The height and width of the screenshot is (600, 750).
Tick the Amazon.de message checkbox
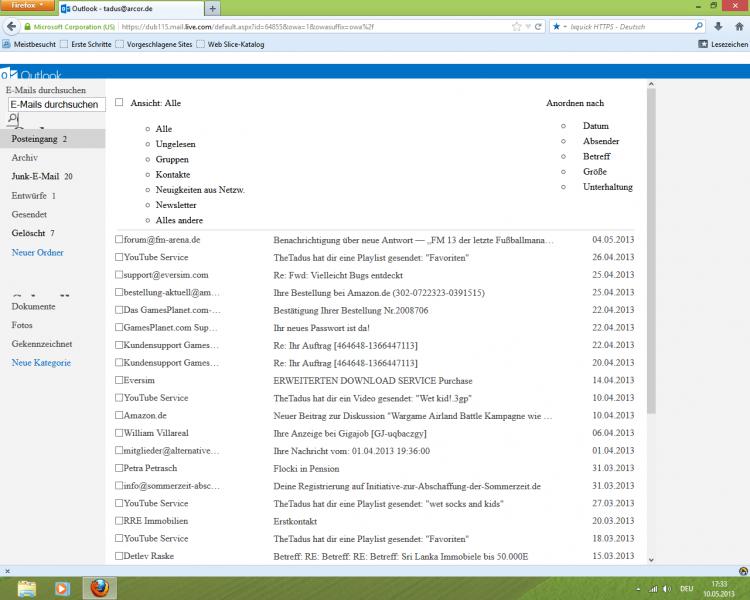(119, 415)
